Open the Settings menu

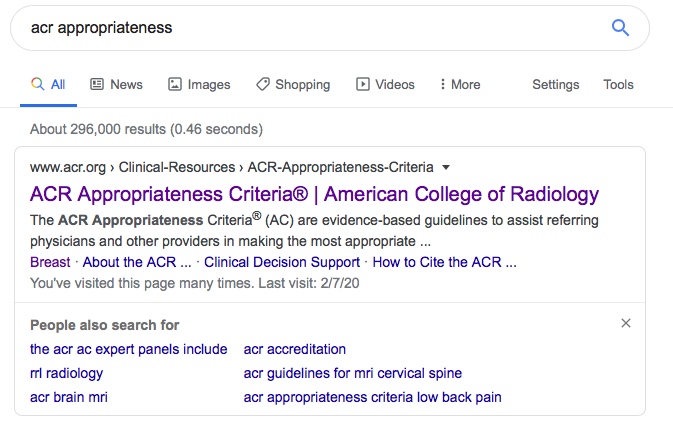pyautogui.click(x=555, y=84)
